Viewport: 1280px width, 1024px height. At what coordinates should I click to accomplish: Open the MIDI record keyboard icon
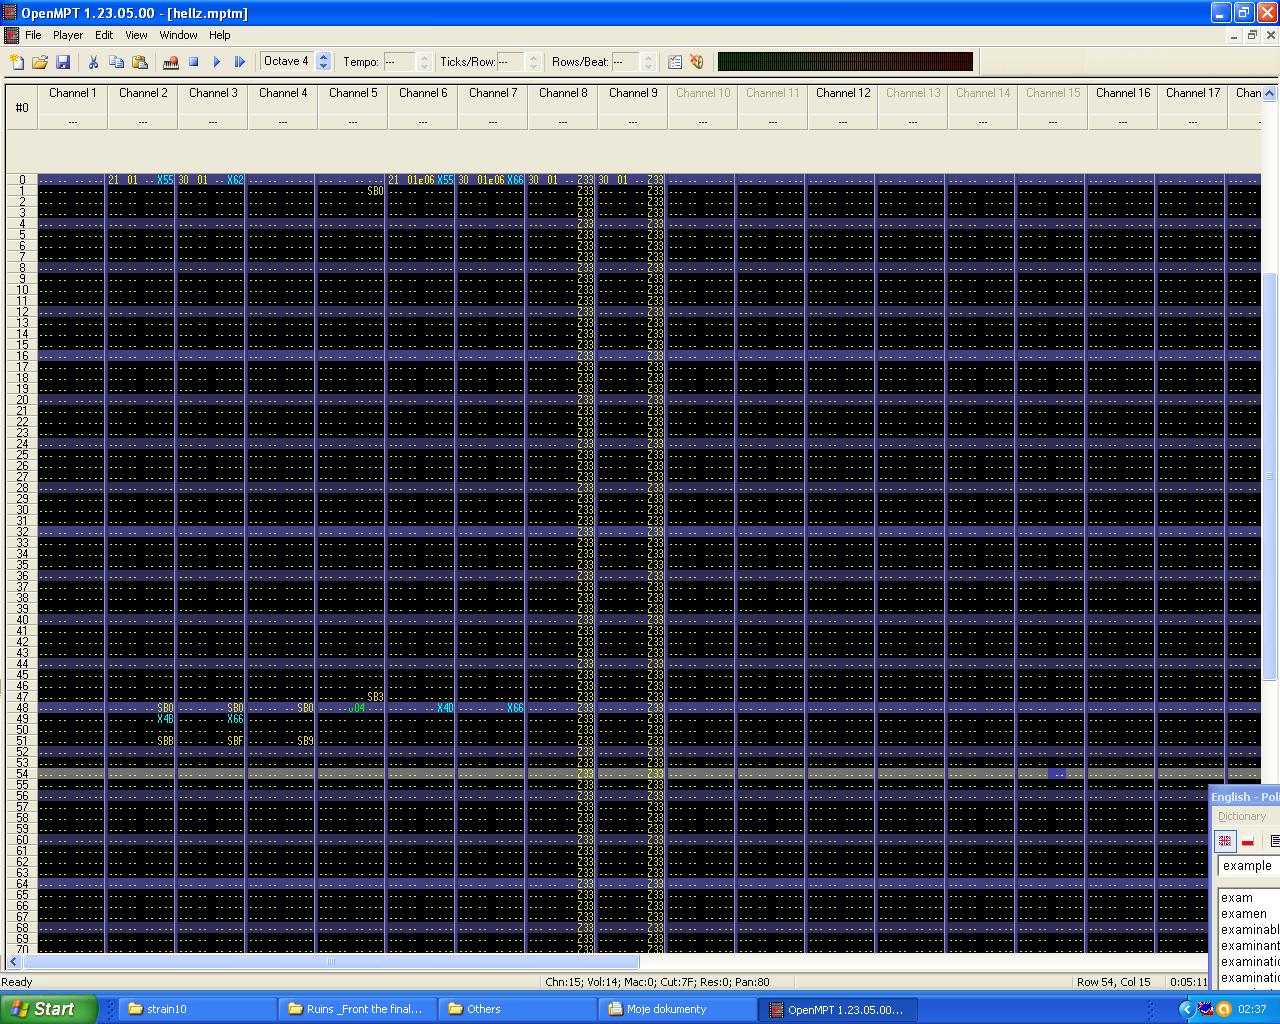[x=171, y=62]
